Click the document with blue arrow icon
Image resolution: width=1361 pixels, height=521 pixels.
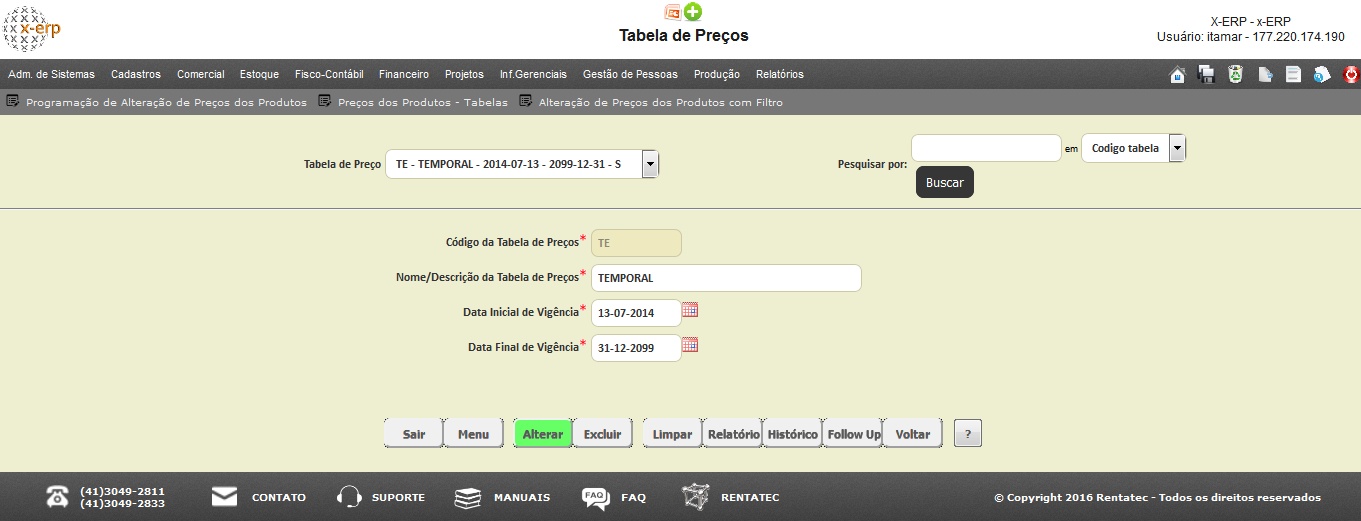click(x=1265, y=75)
